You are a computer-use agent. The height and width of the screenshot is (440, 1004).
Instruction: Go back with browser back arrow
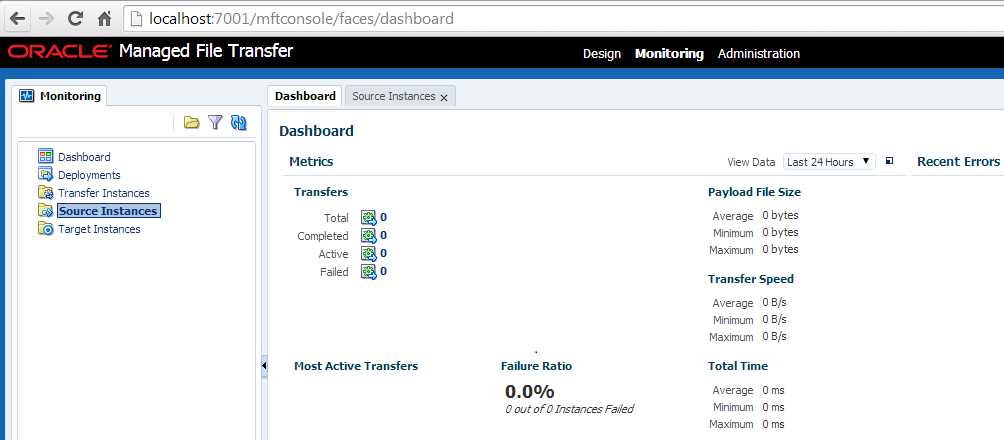17,19
